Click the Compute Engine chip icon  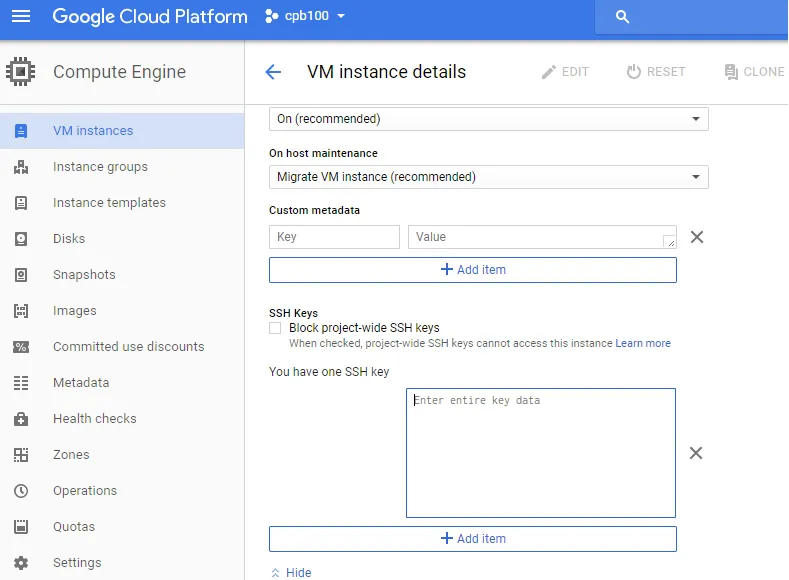coord(21,72)
